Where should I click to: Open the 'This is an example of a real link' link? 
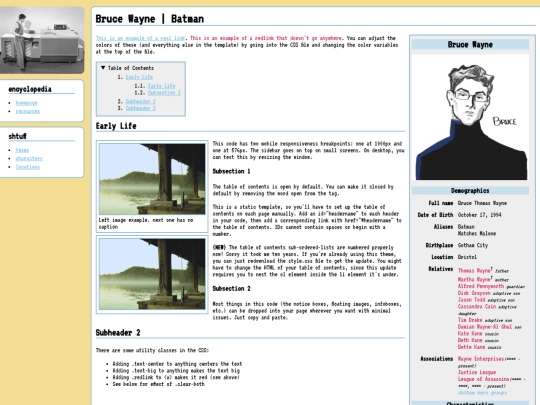[140, 38]
